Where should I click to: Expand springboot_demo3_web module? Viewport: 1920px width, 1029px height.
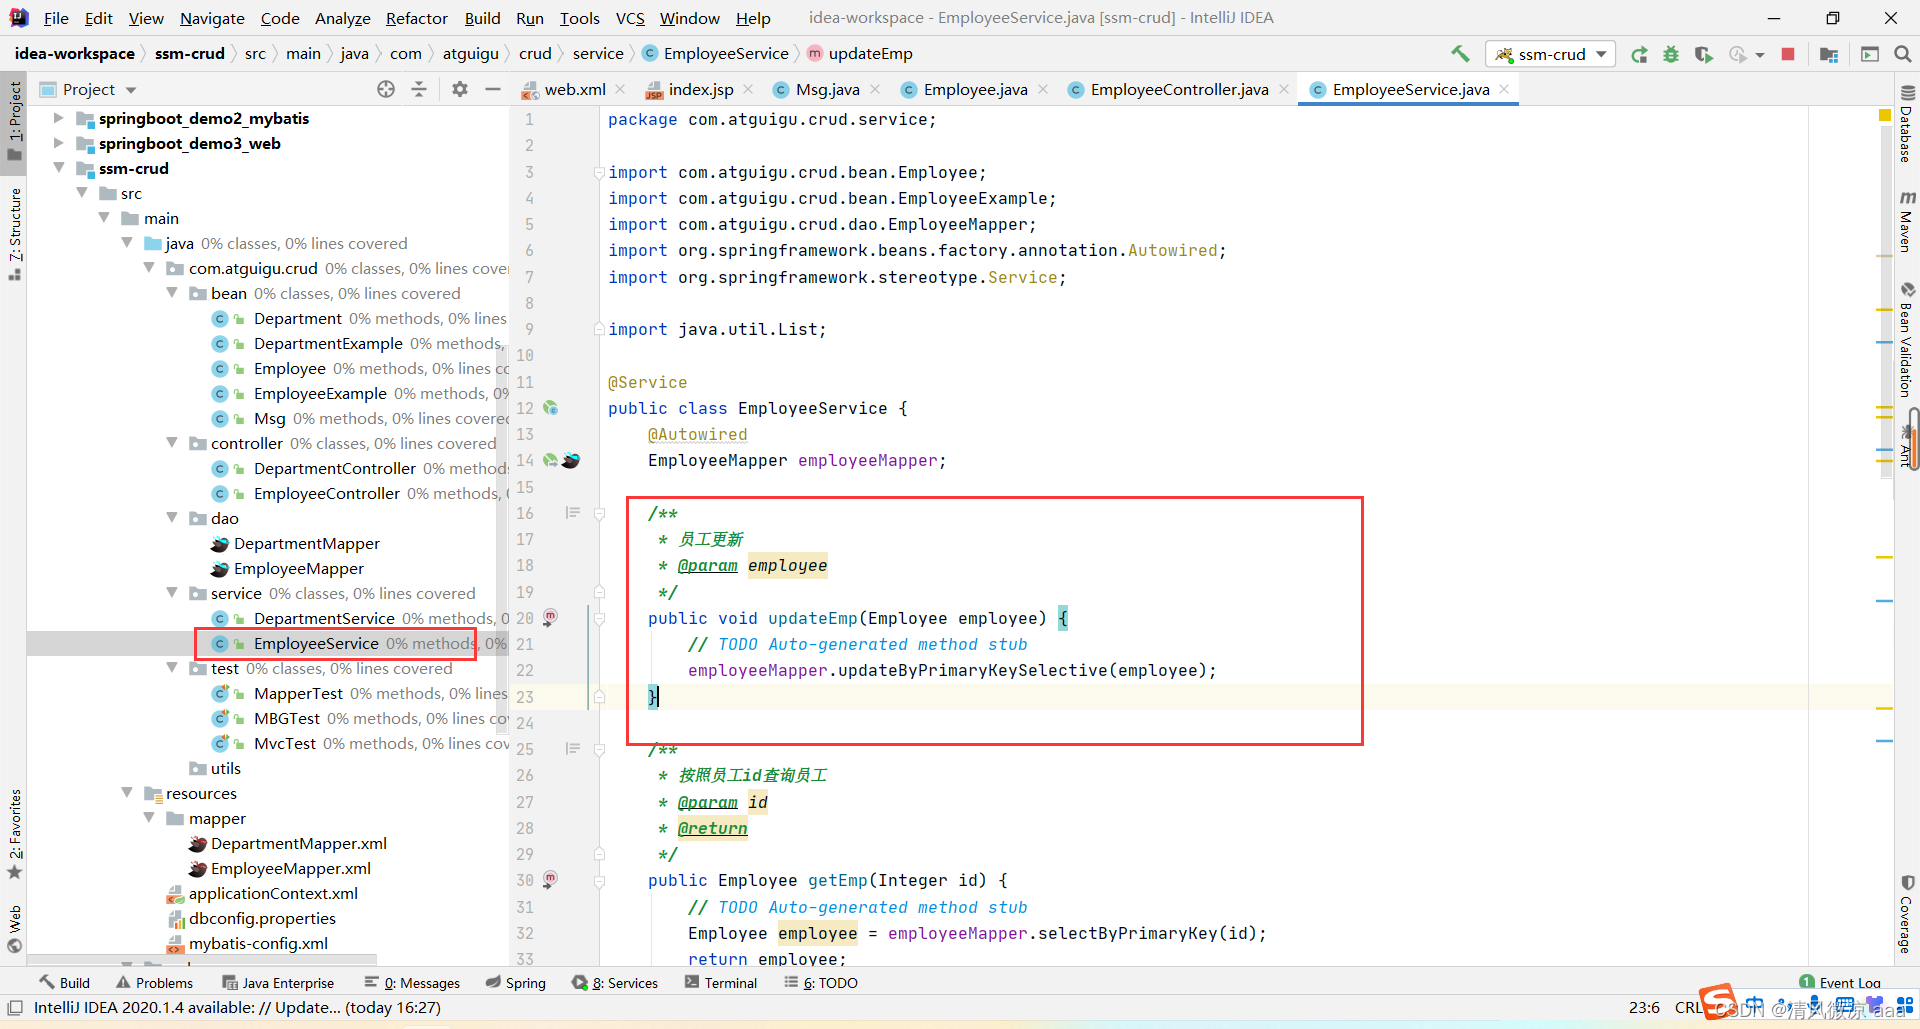point(58,143)
